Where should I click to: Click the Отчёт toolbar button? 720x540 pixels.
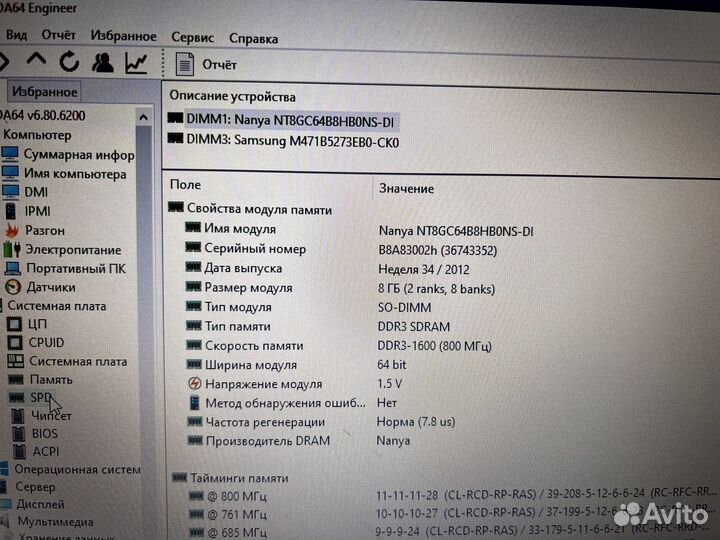[x=219, y=65]
